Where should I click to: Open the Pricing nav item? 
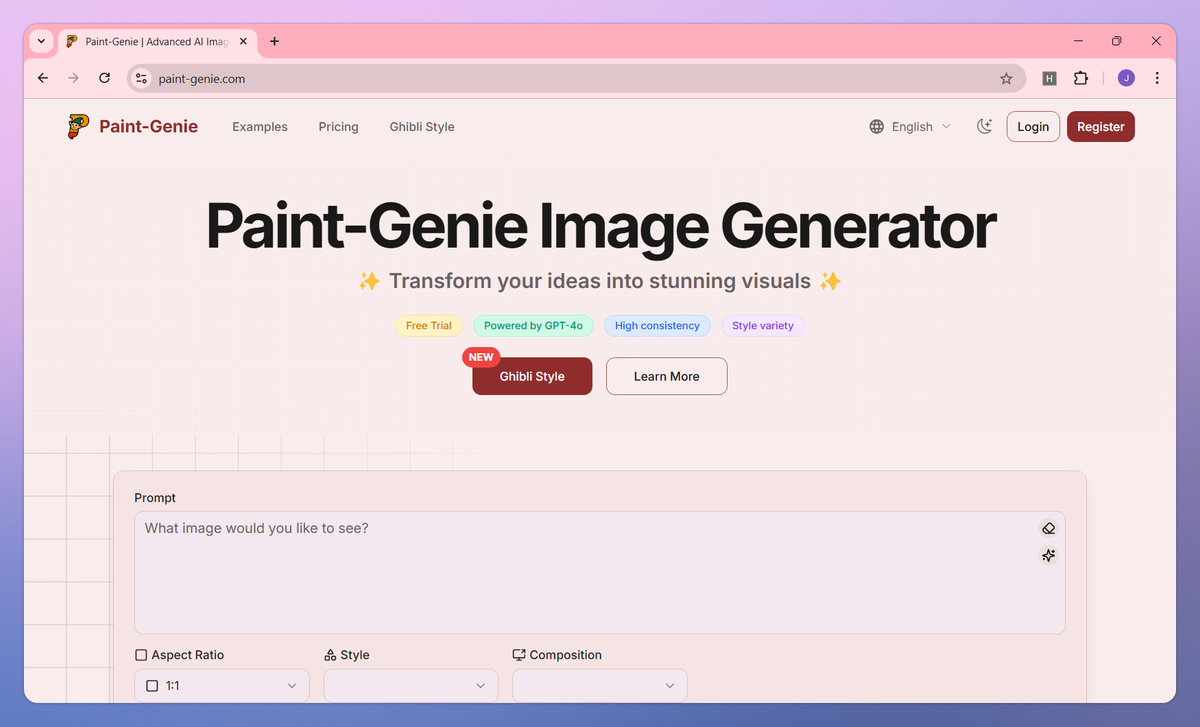pyautogui.click(x=339, y=127)
